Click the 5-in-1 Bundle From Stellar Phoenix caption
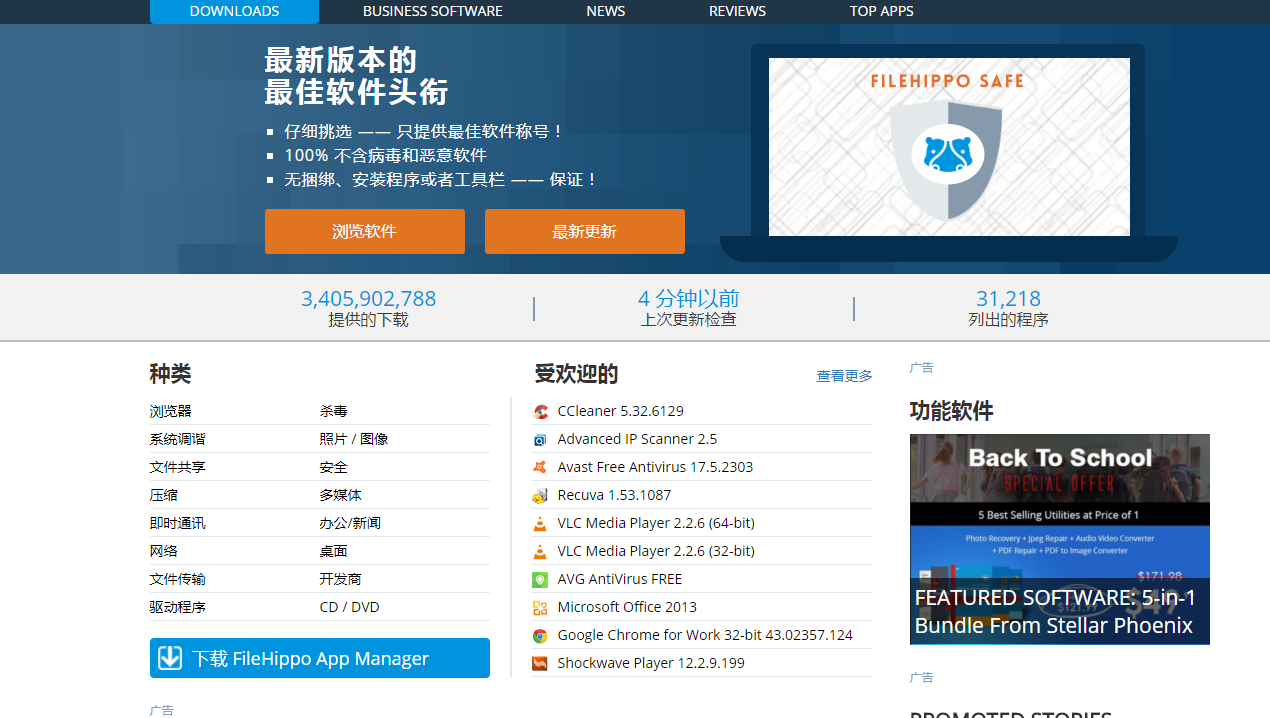The height and width of the screenshot is (718, 1270). click(x=1055, y=611)
